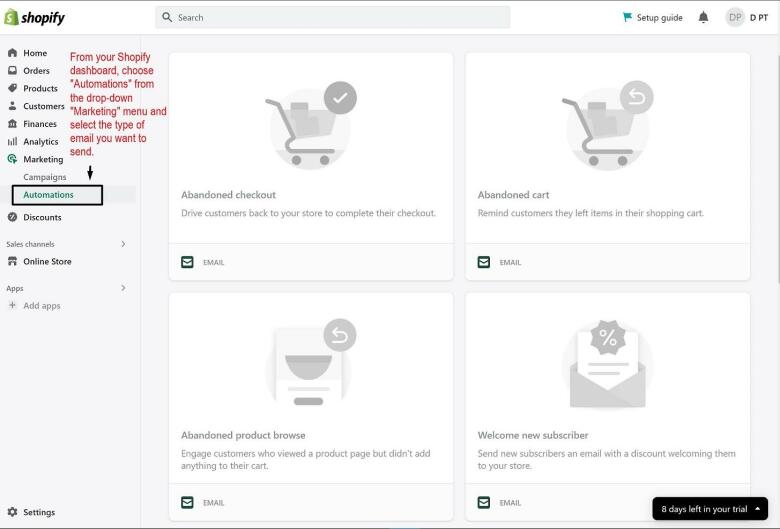Click the Online Store shop icon

(x=12, y=261)
